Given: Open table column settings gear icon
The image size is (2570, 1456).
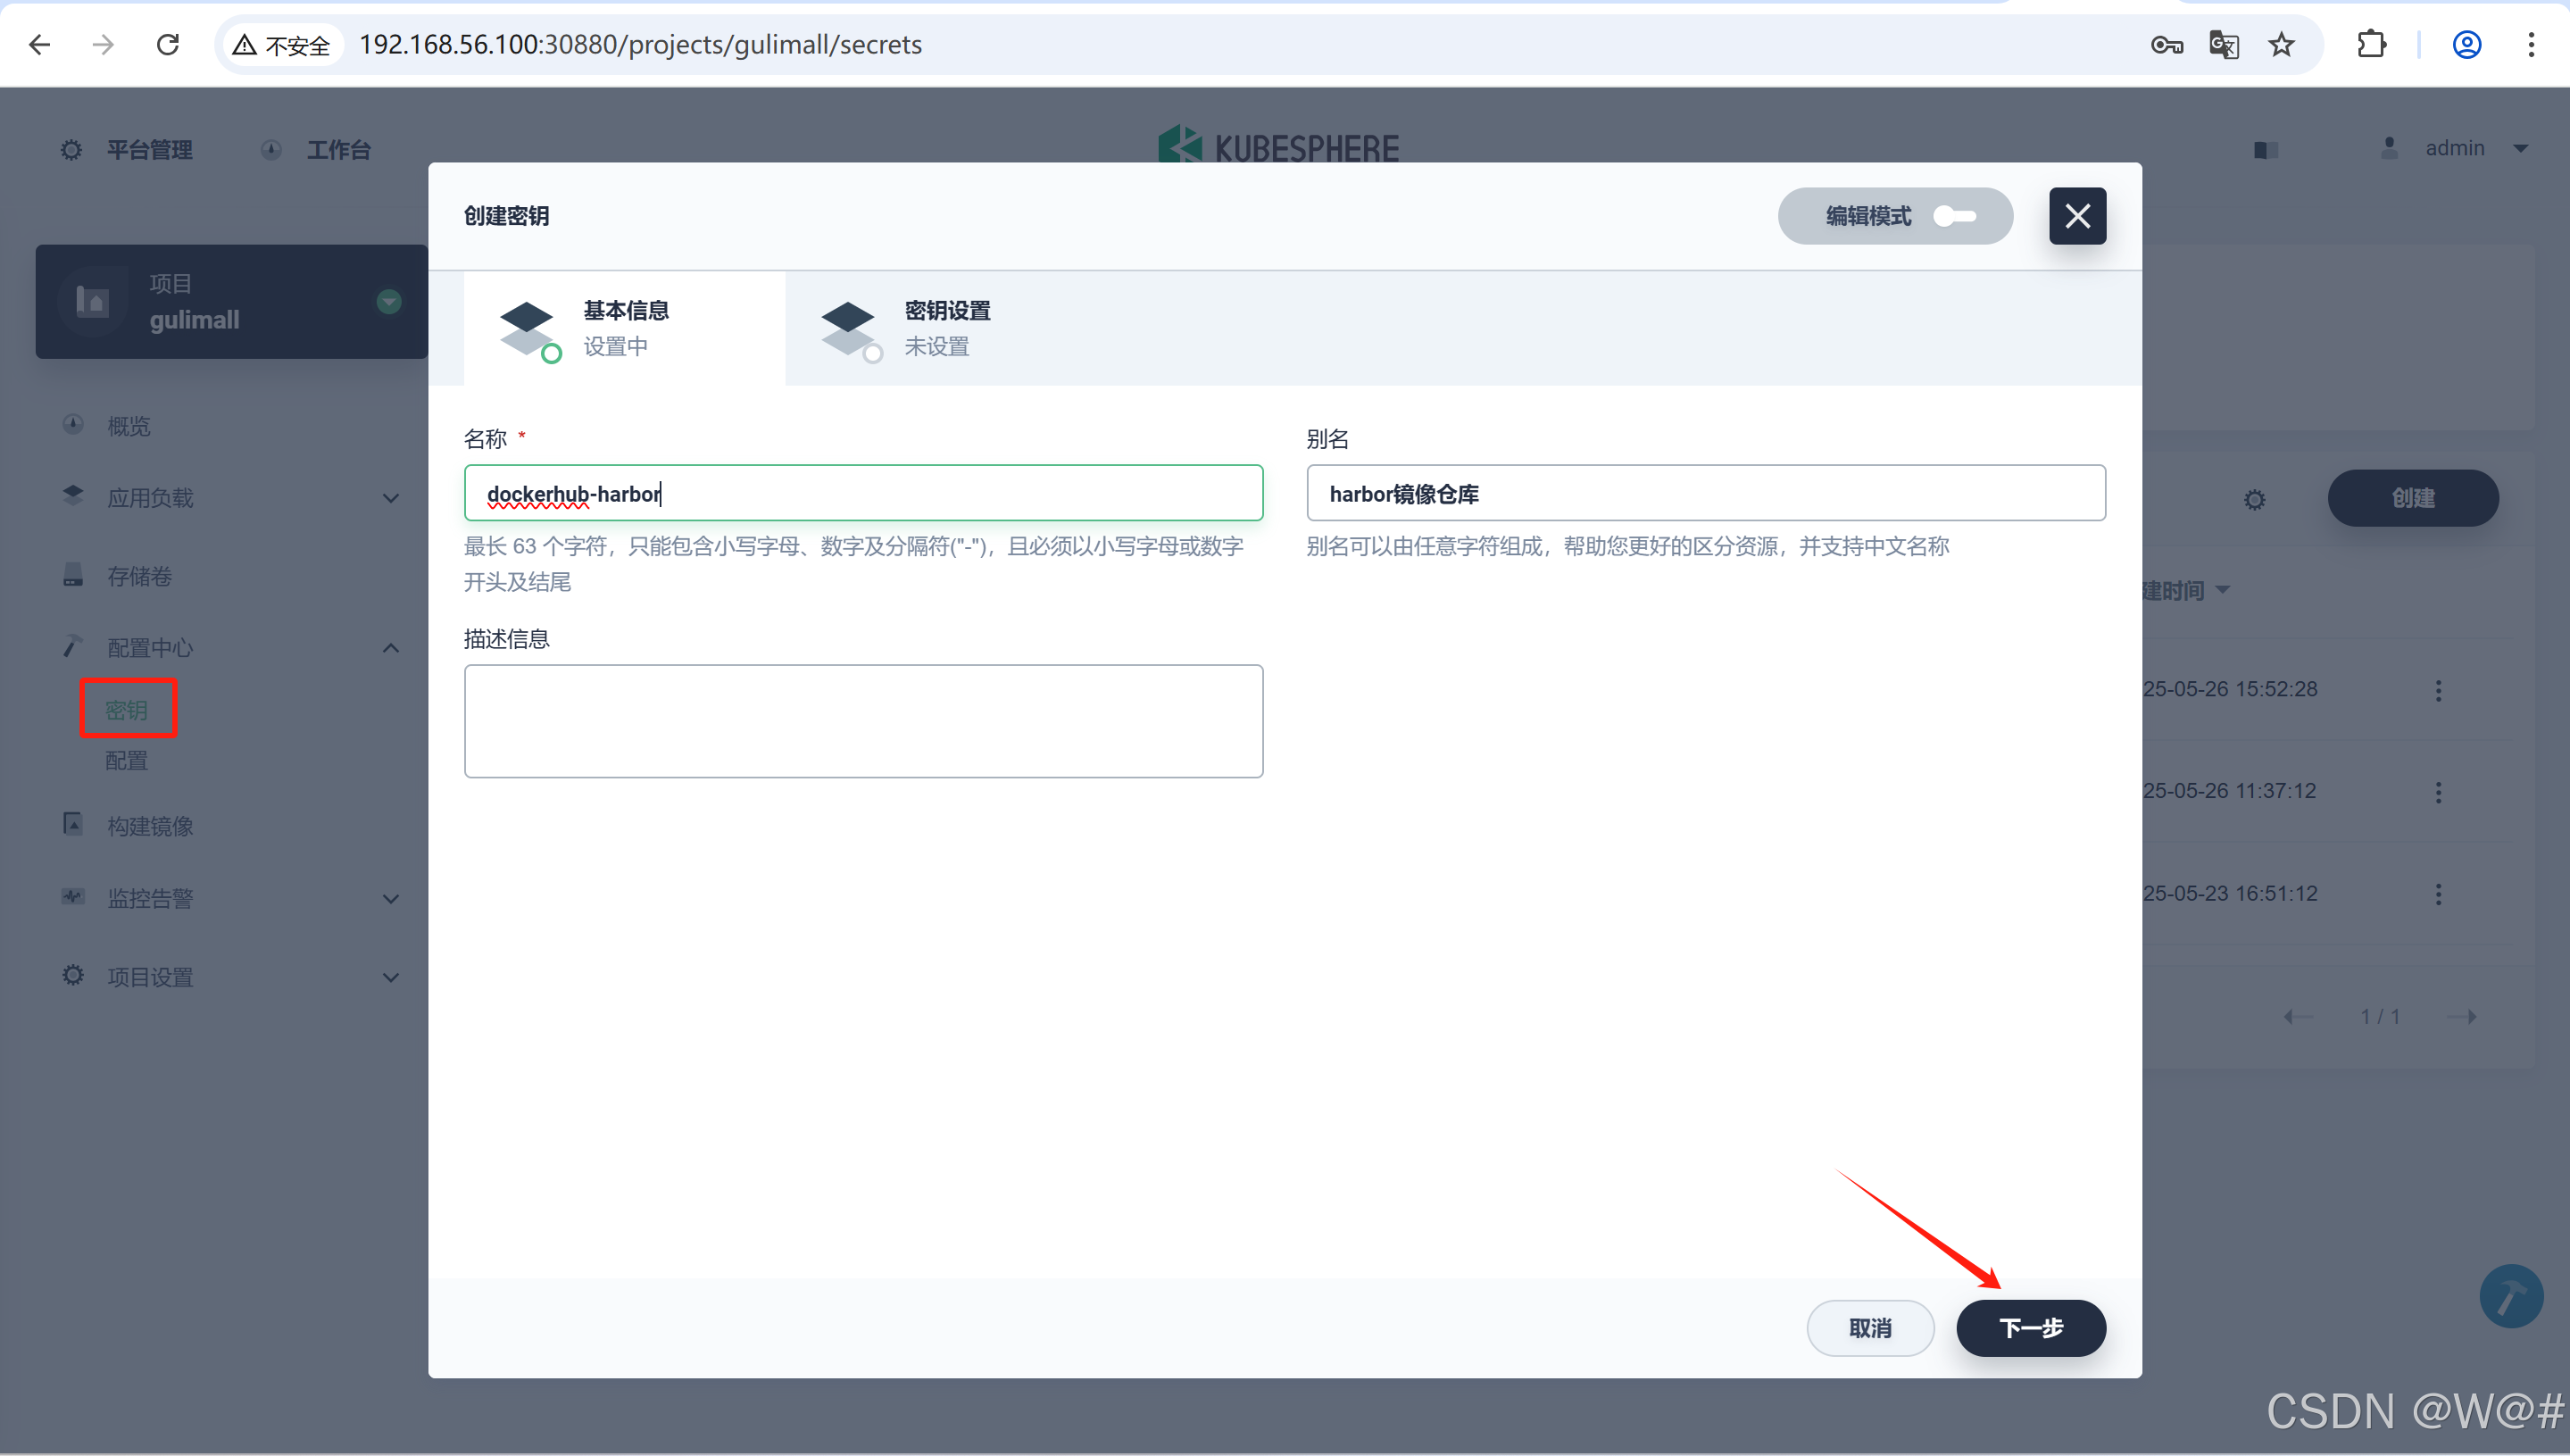Looking at the screenshot, I should click(2254, 499).
